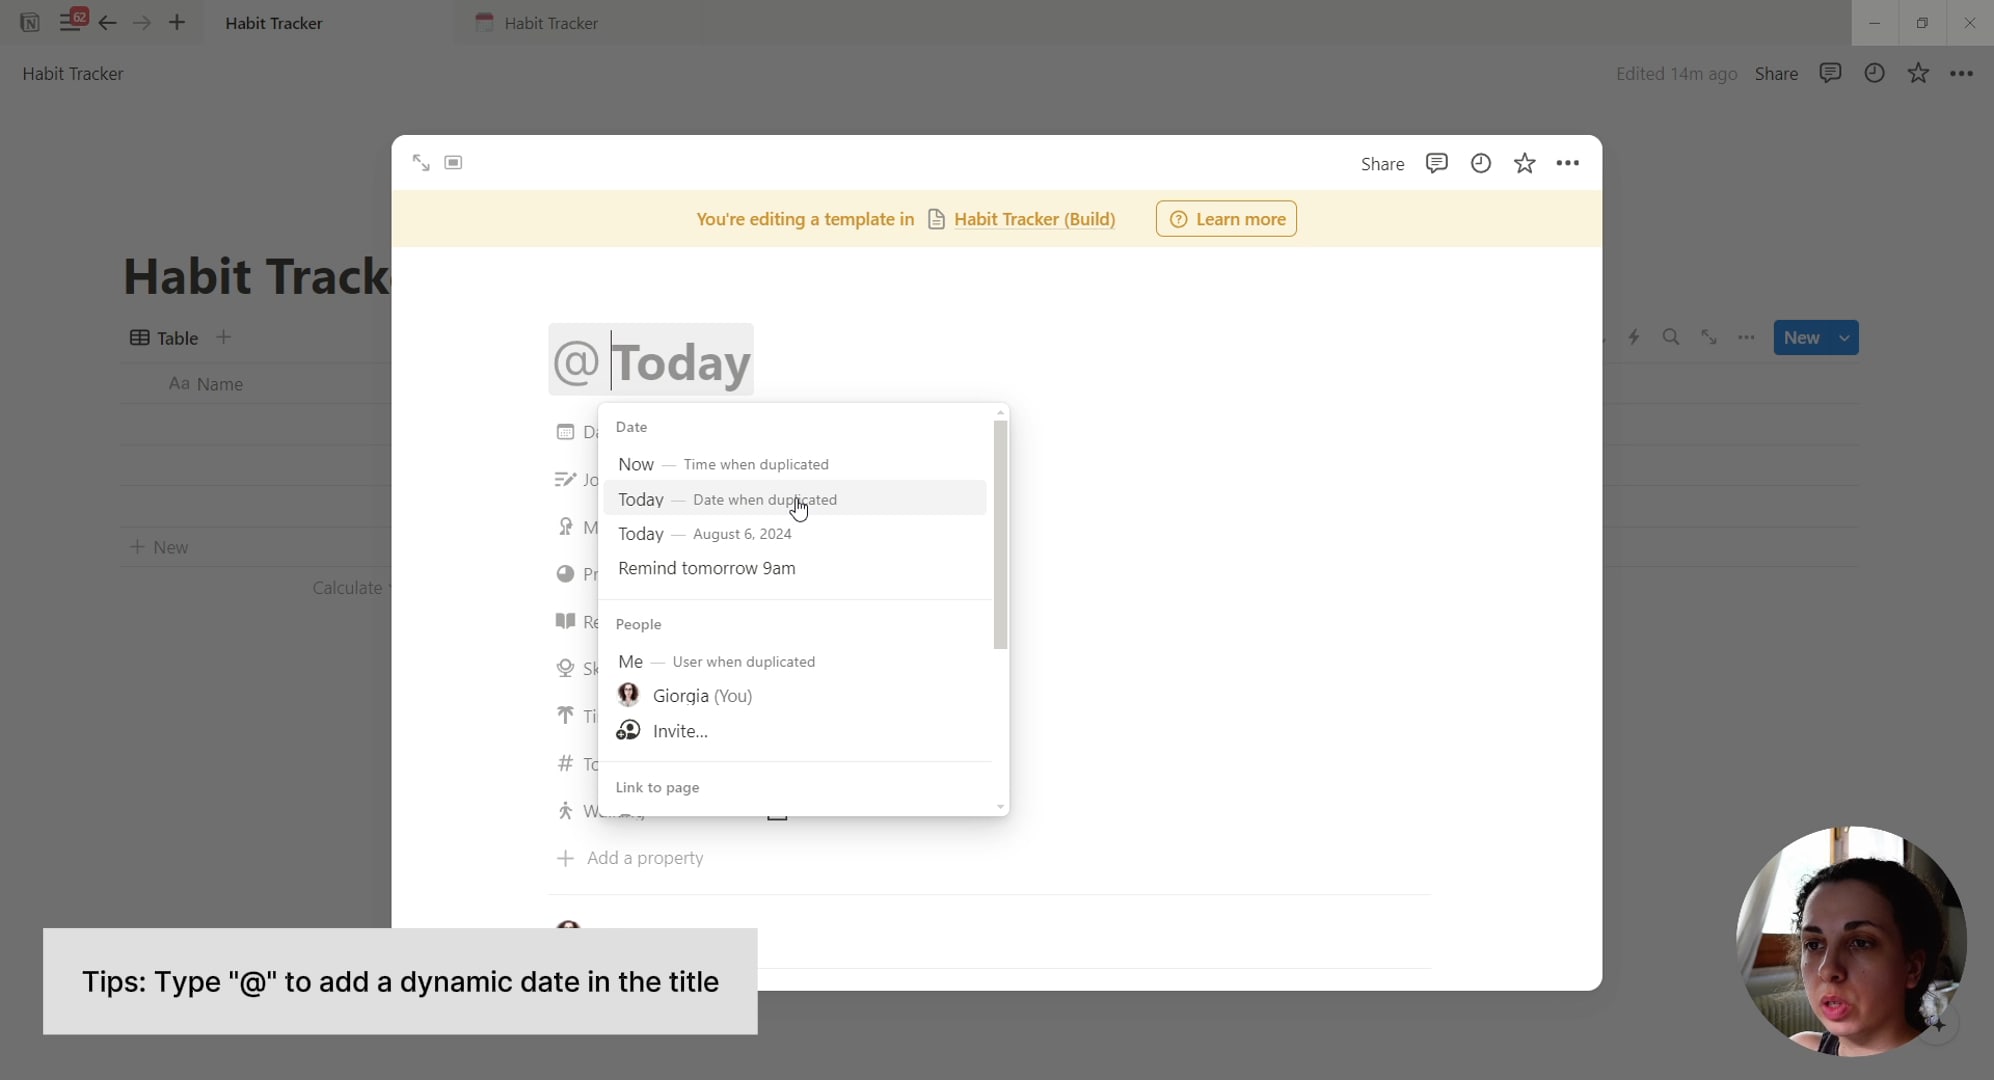The image size is (1994, 1080).
Task: Star the Habit Tracker page in the top toolbar
Action: (x=1918, y=73)
